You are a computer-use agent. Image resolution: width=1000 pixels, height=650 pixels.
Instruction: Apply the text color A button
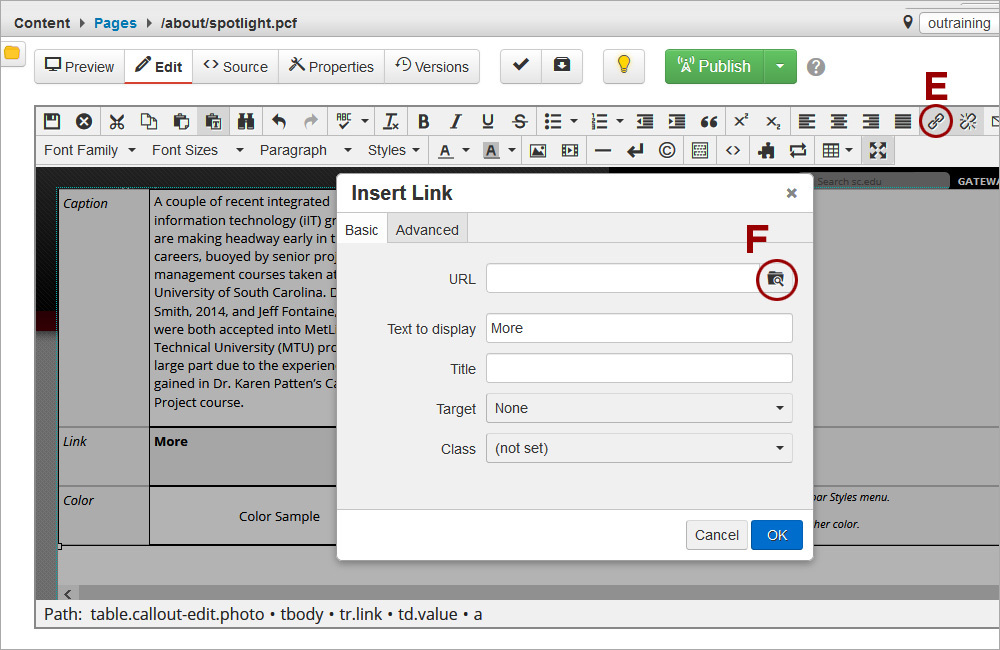tap(446, 151)
